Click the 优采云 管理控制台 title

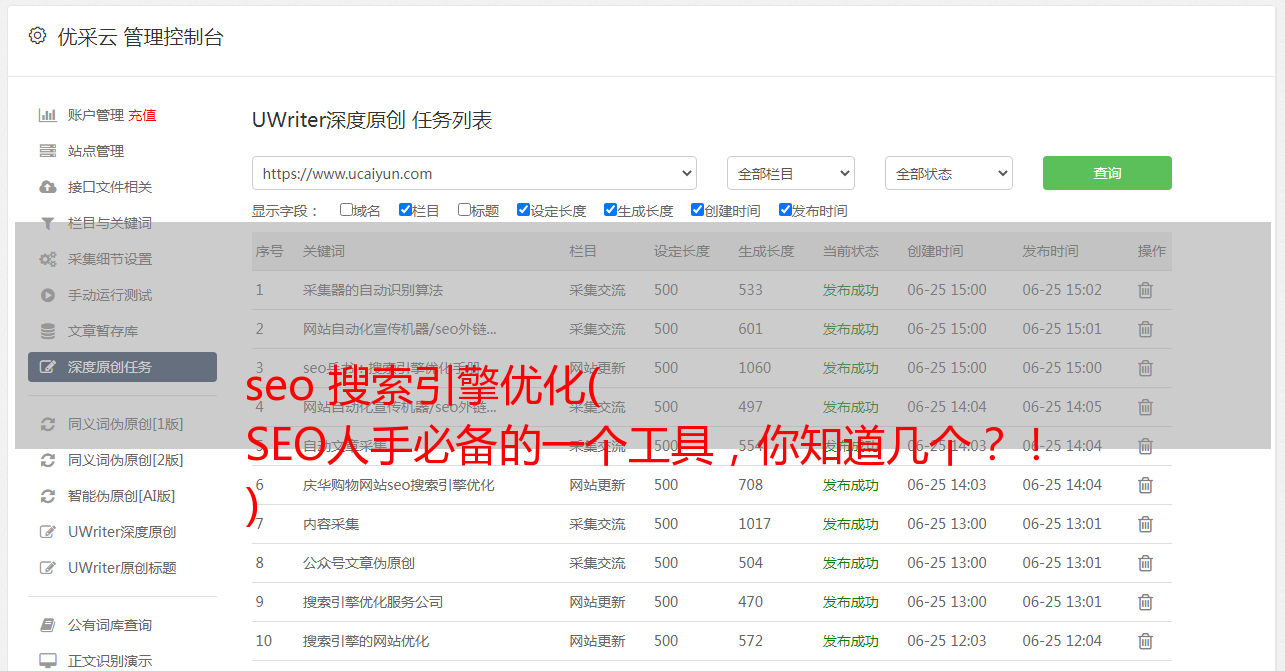140,37
